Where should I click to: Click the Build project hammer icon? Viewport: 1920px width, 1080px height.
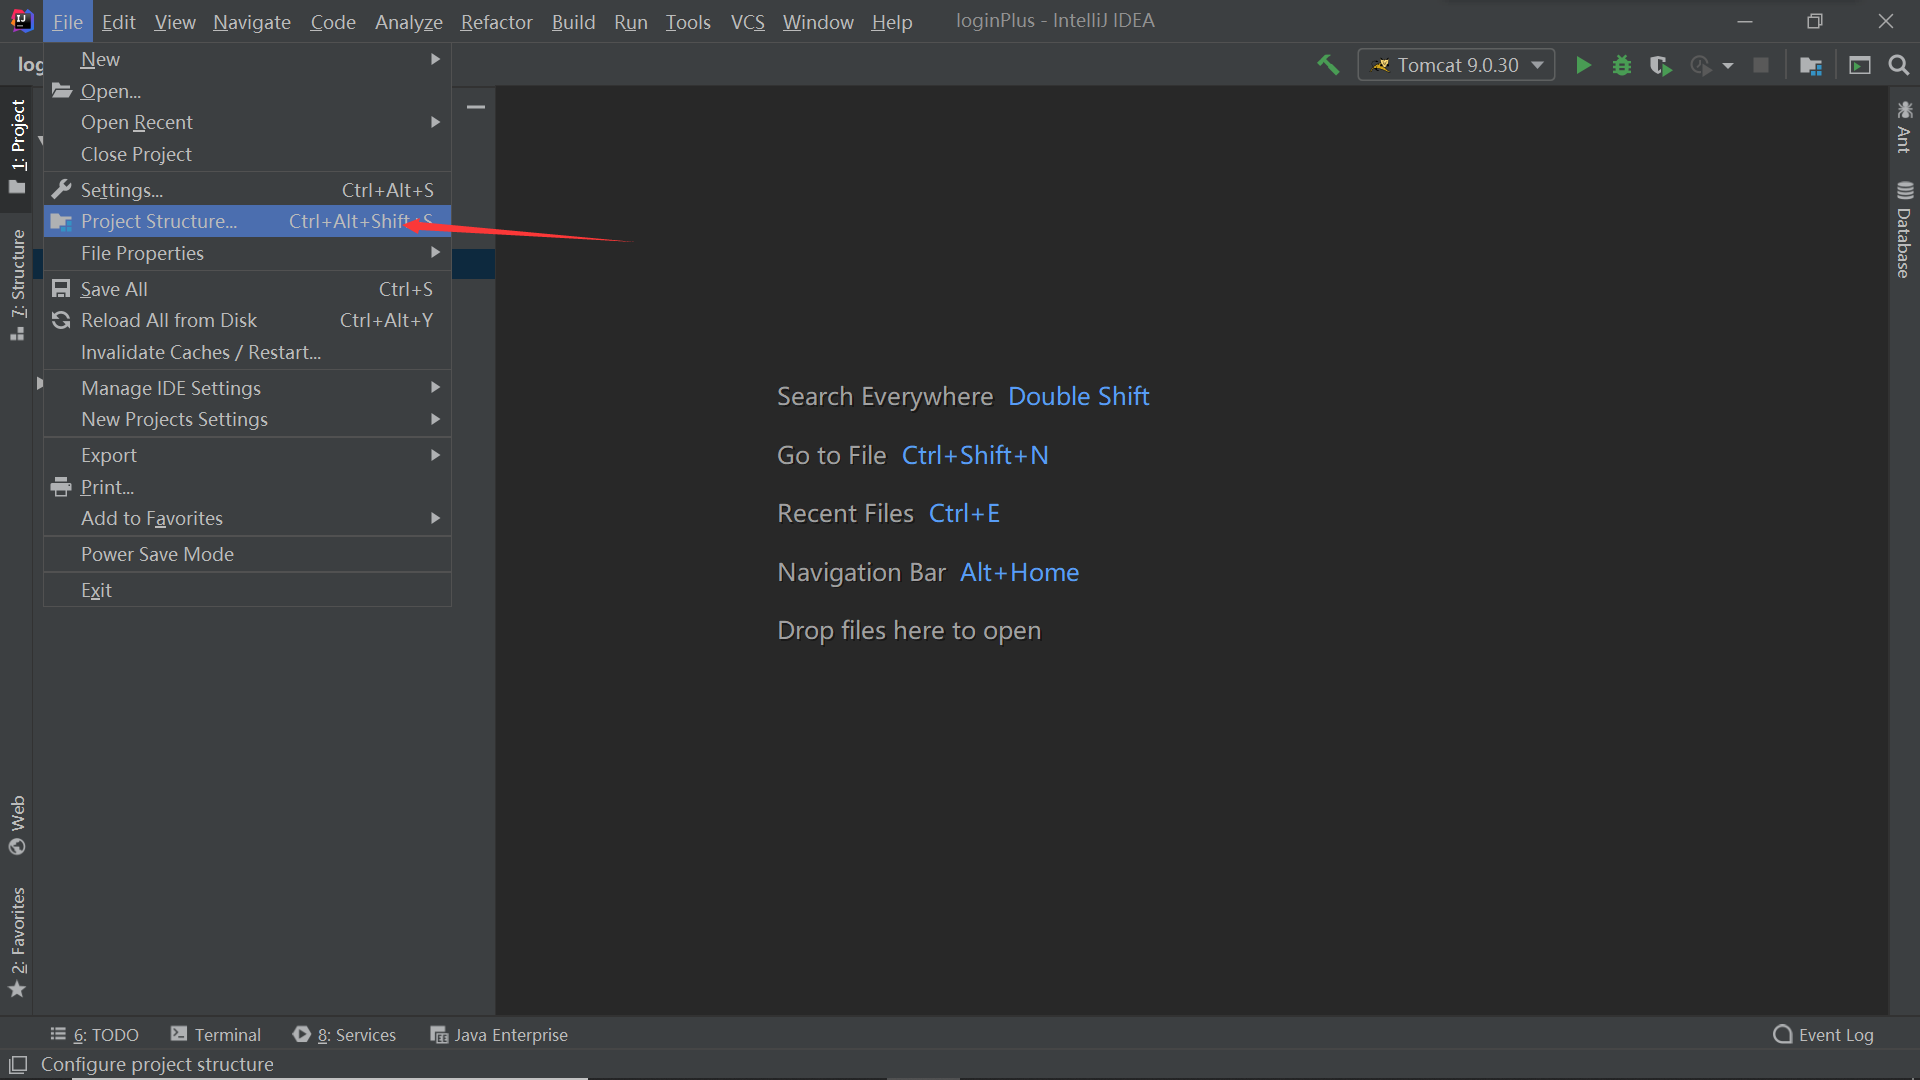1328,66
